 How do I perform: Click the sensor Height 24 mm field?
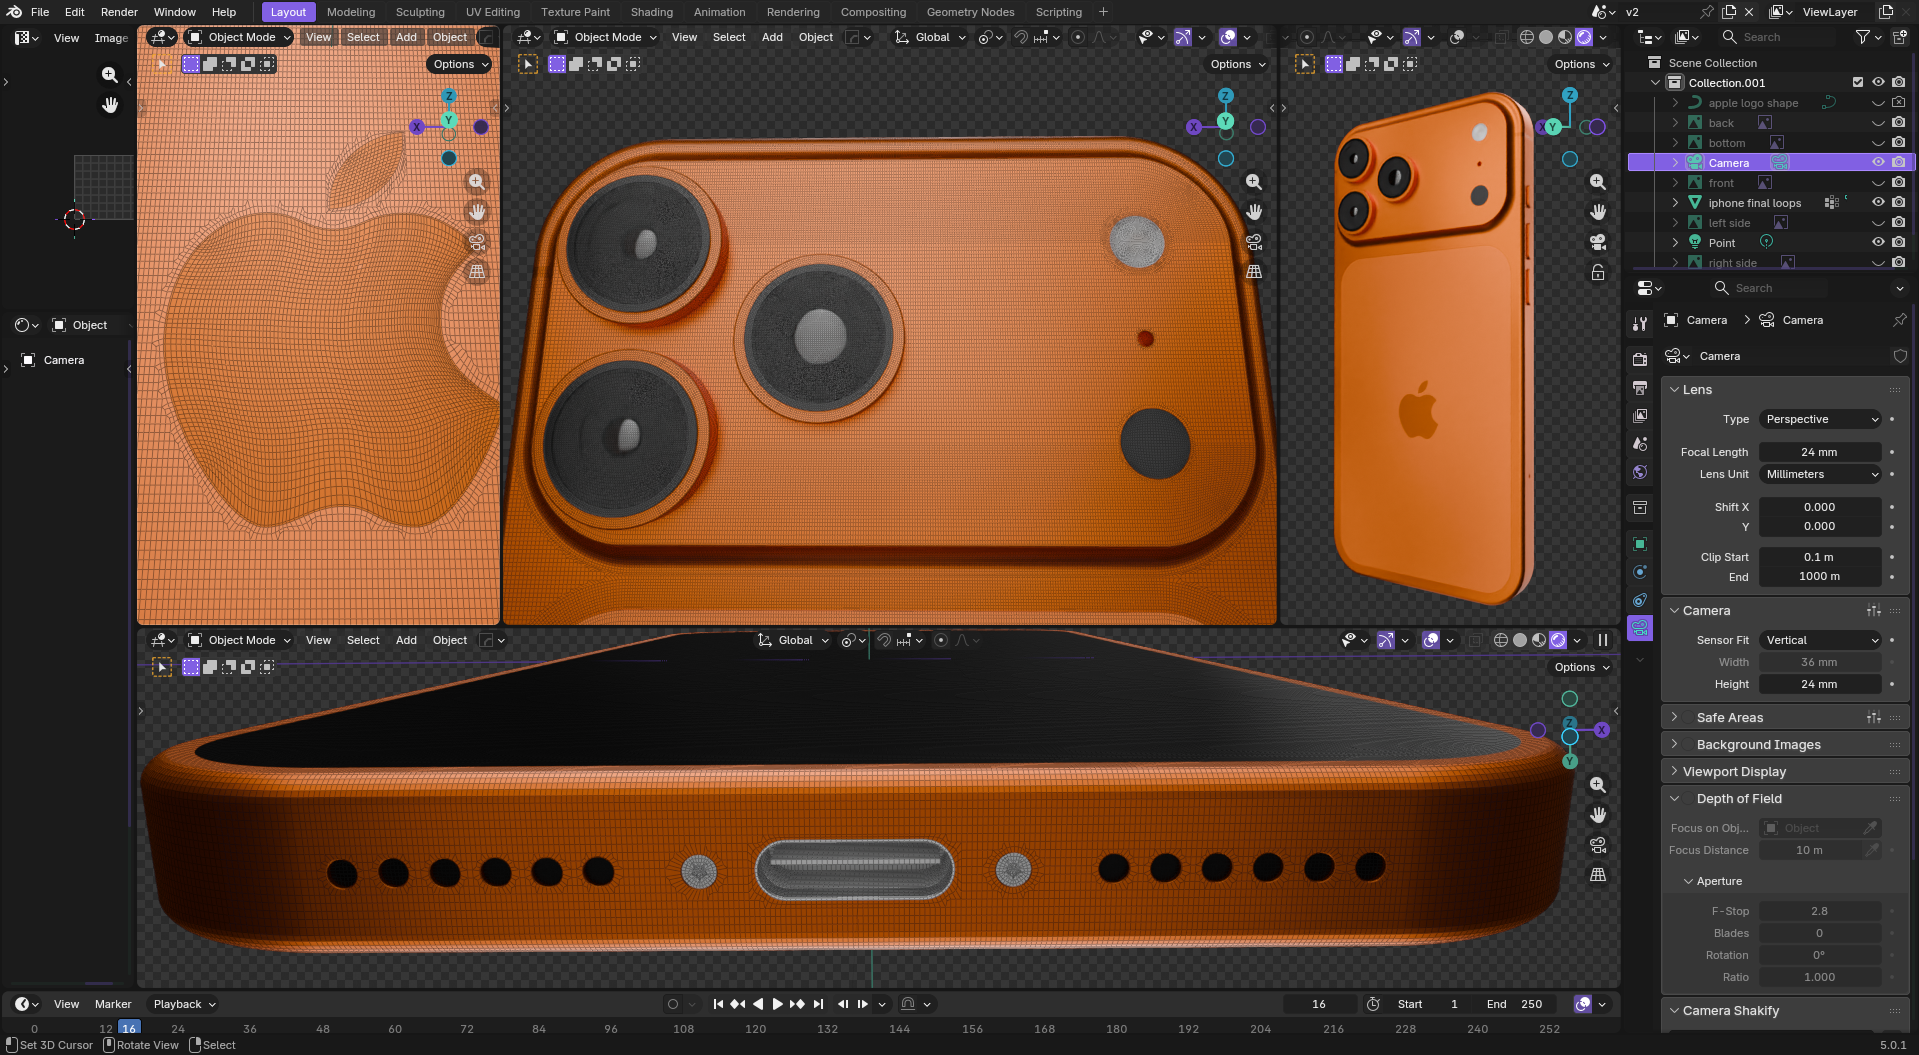(x=1820, y=684)
